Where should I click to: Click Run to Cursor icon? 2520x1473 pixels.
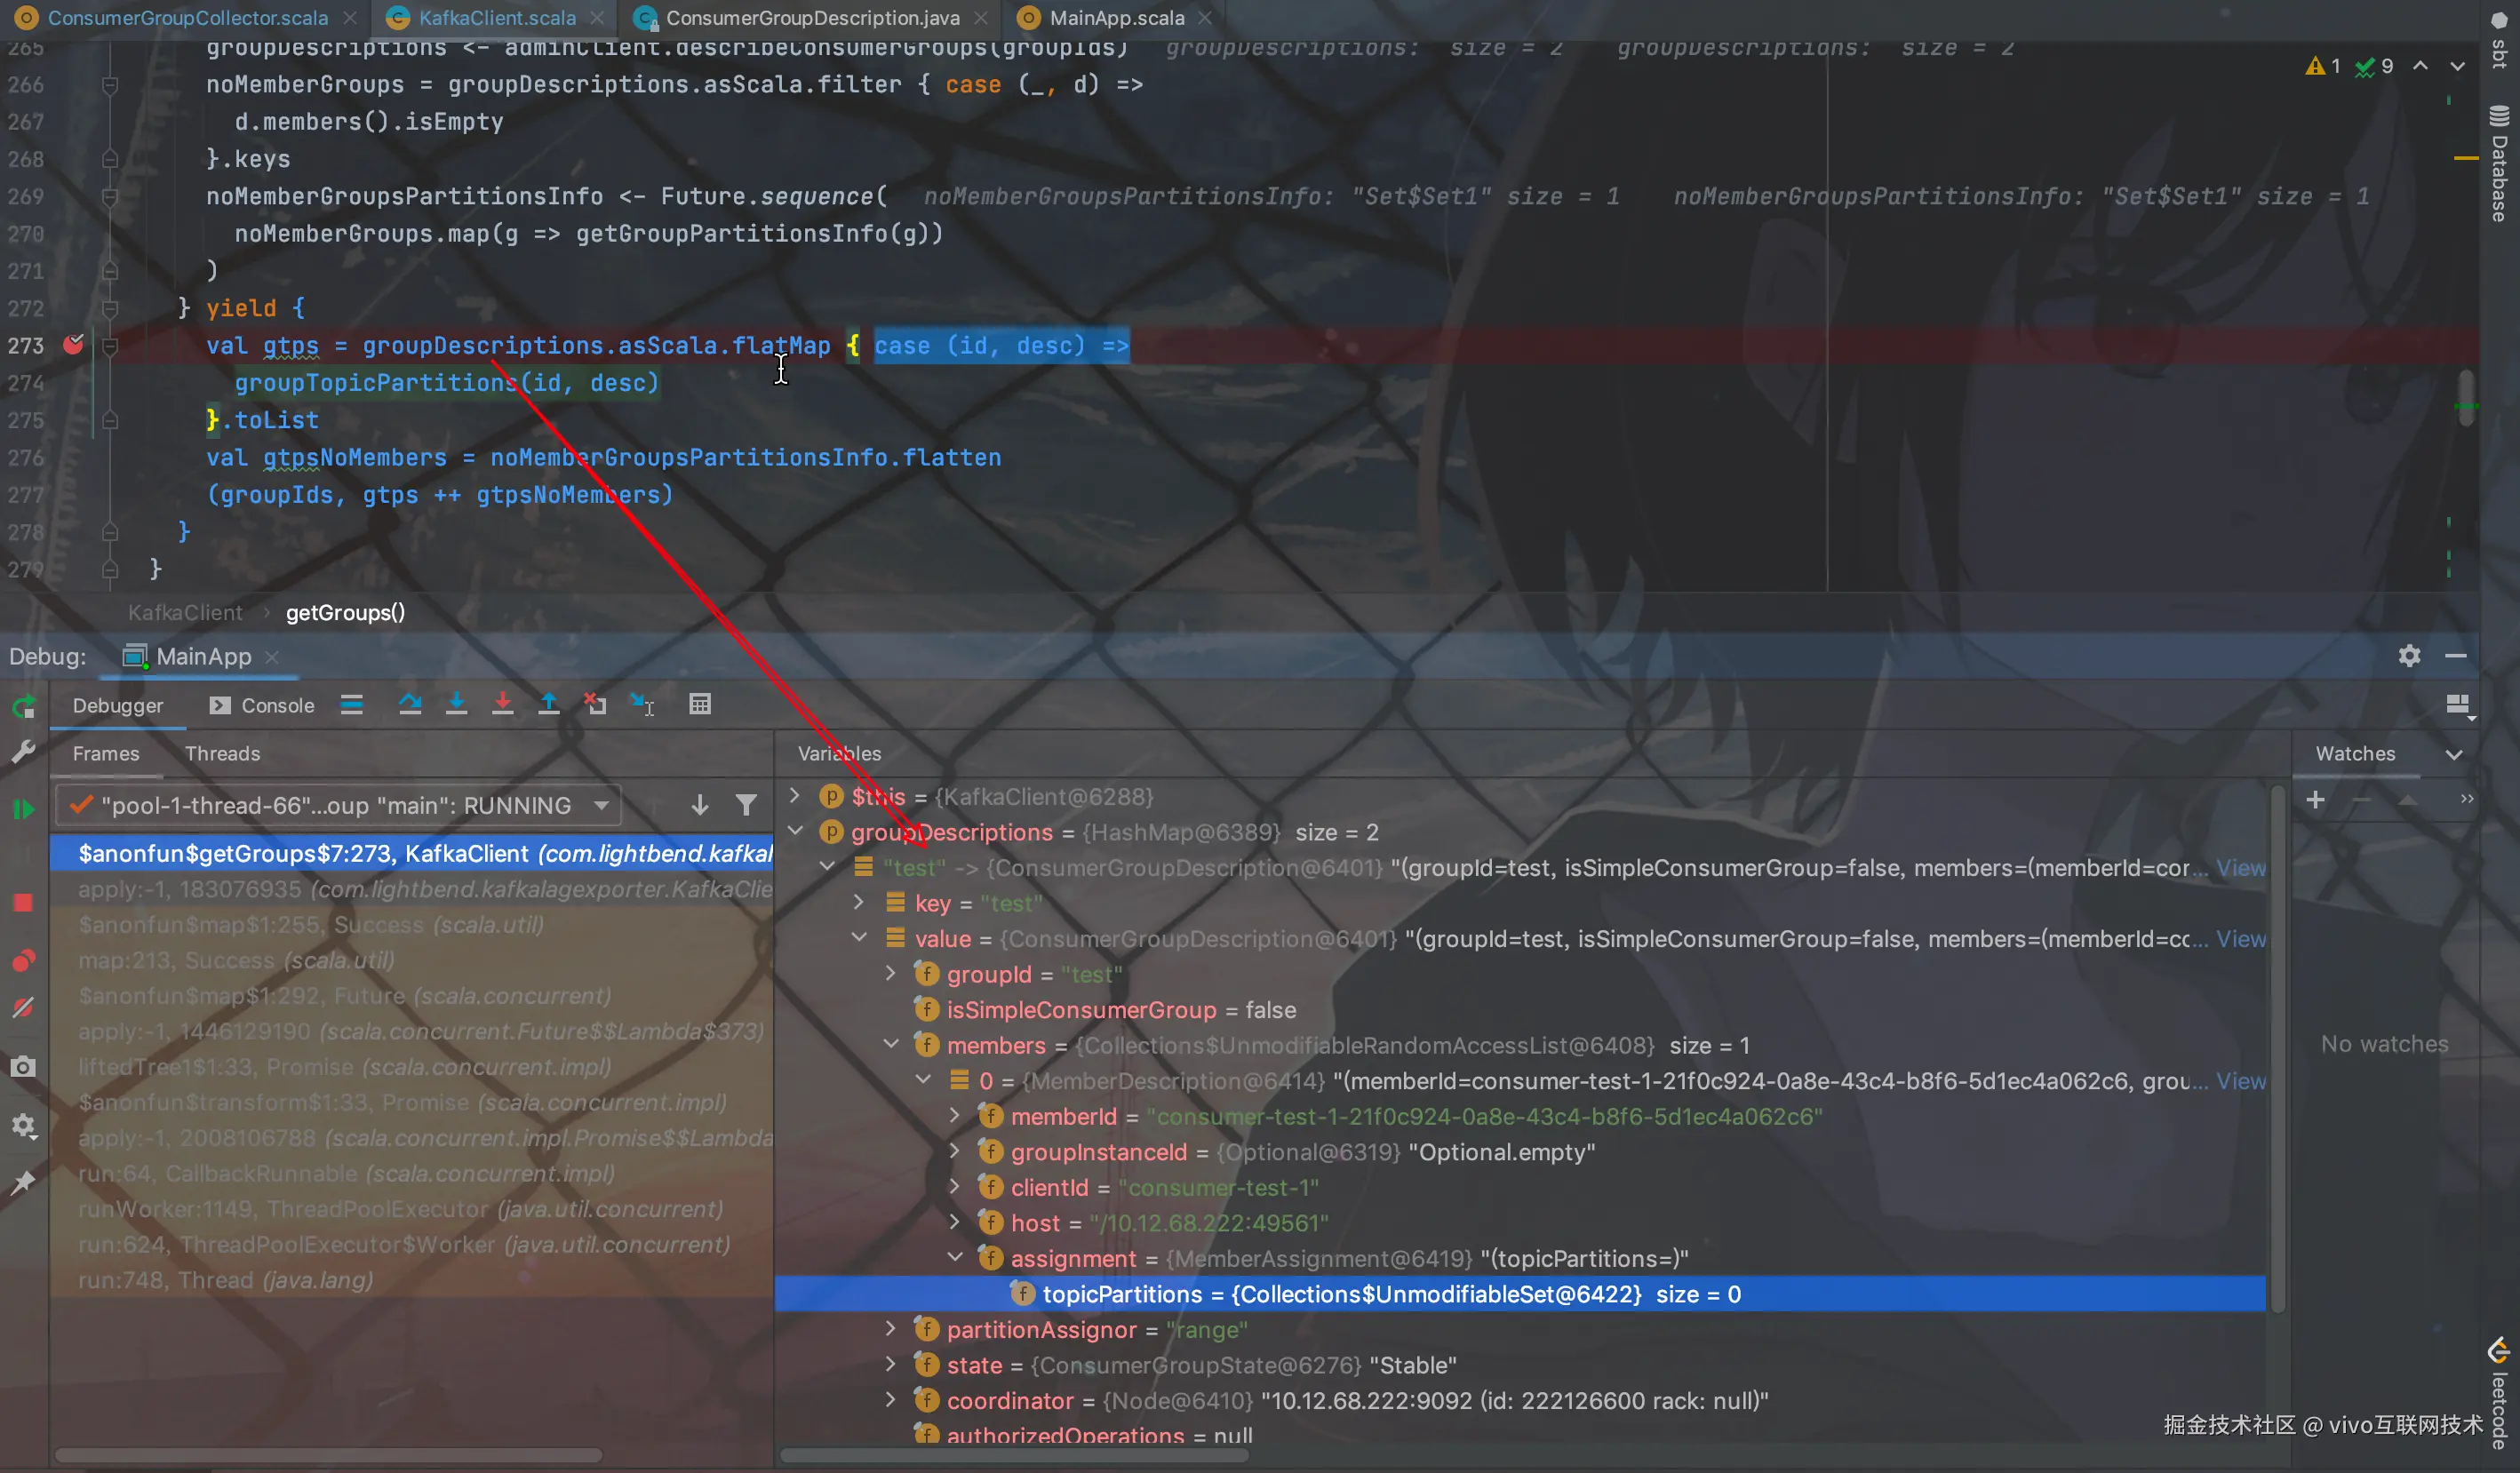(x=642, y=705)
